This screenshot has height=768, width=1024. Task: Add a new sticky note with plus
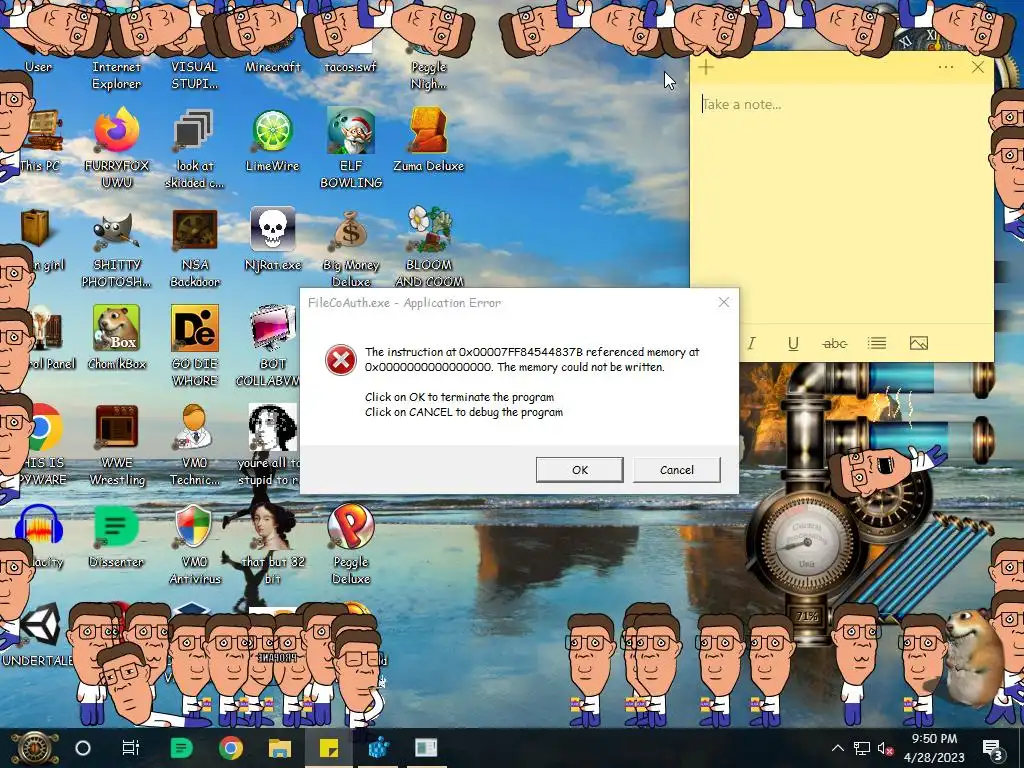(x=706, y=67)
